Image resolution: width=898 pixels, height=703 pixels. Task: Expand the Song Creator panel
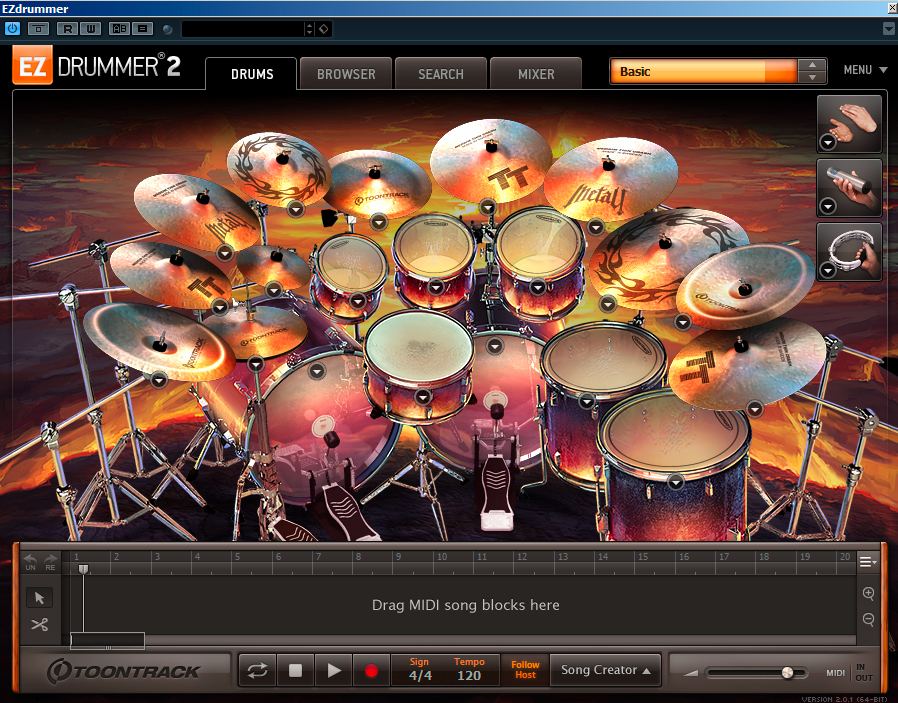coord(605,670)
